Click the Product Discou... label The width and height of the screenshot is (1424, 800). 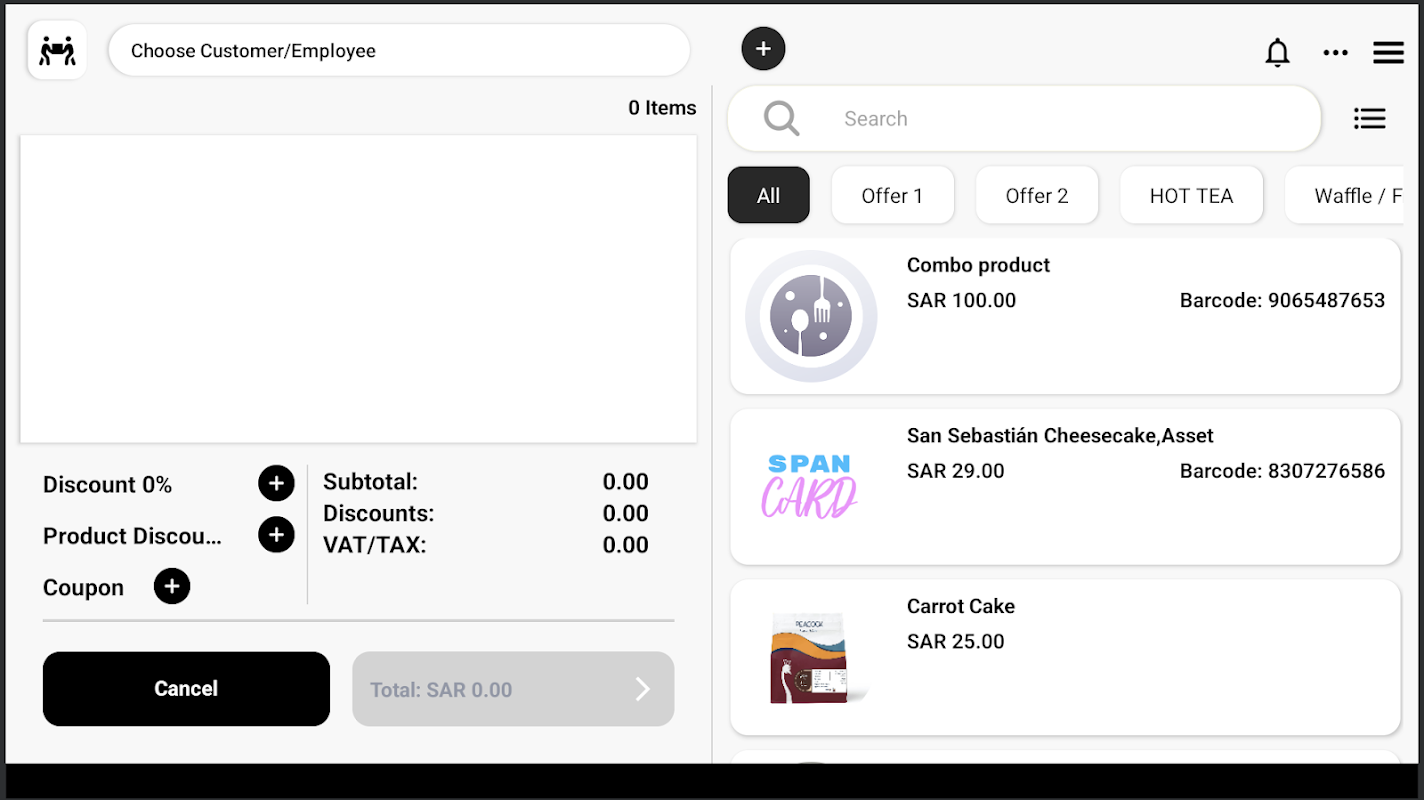(x=132, y=536)
